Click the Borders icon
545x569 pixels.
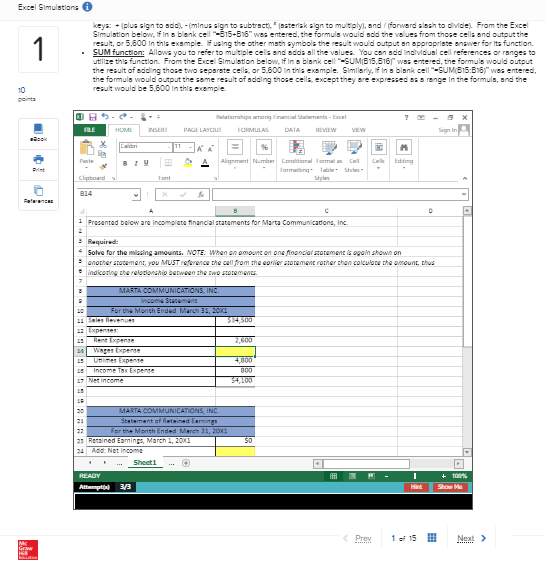[168, 163]
